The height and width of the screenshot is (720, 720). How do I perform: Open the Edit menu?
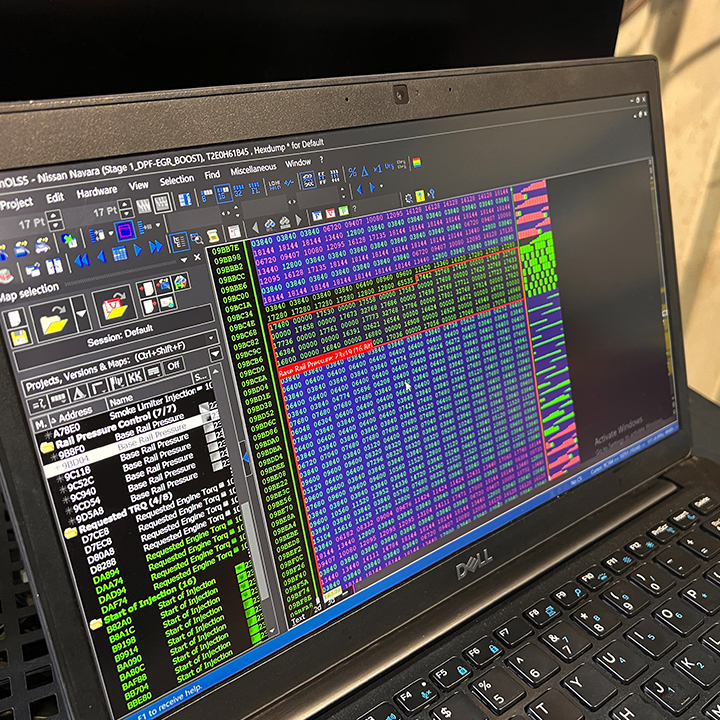55,197
